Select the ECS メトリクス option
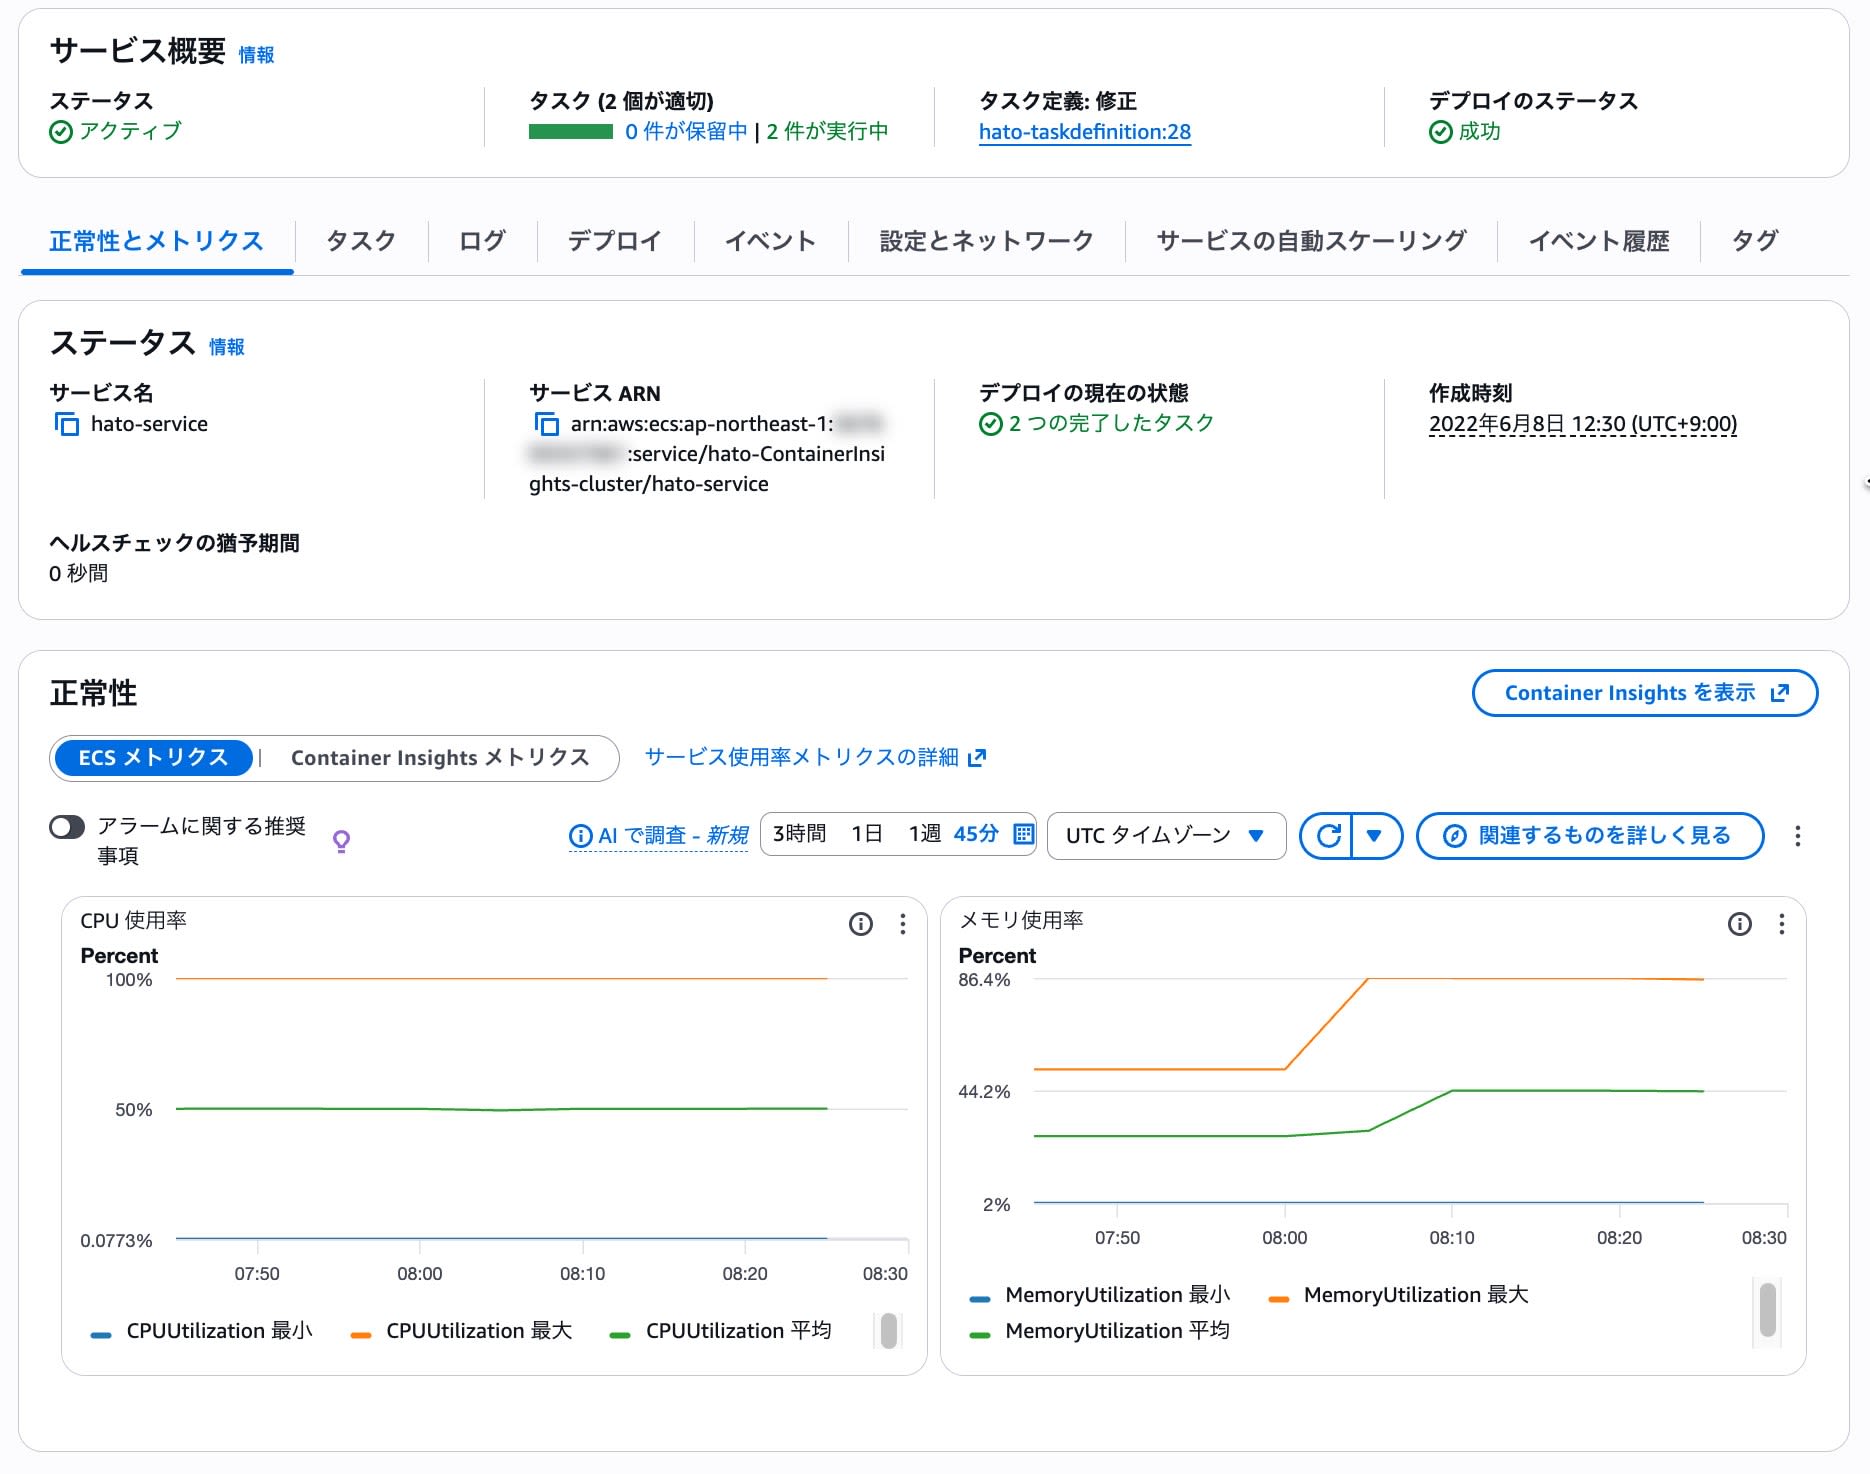 pos(152,758)
